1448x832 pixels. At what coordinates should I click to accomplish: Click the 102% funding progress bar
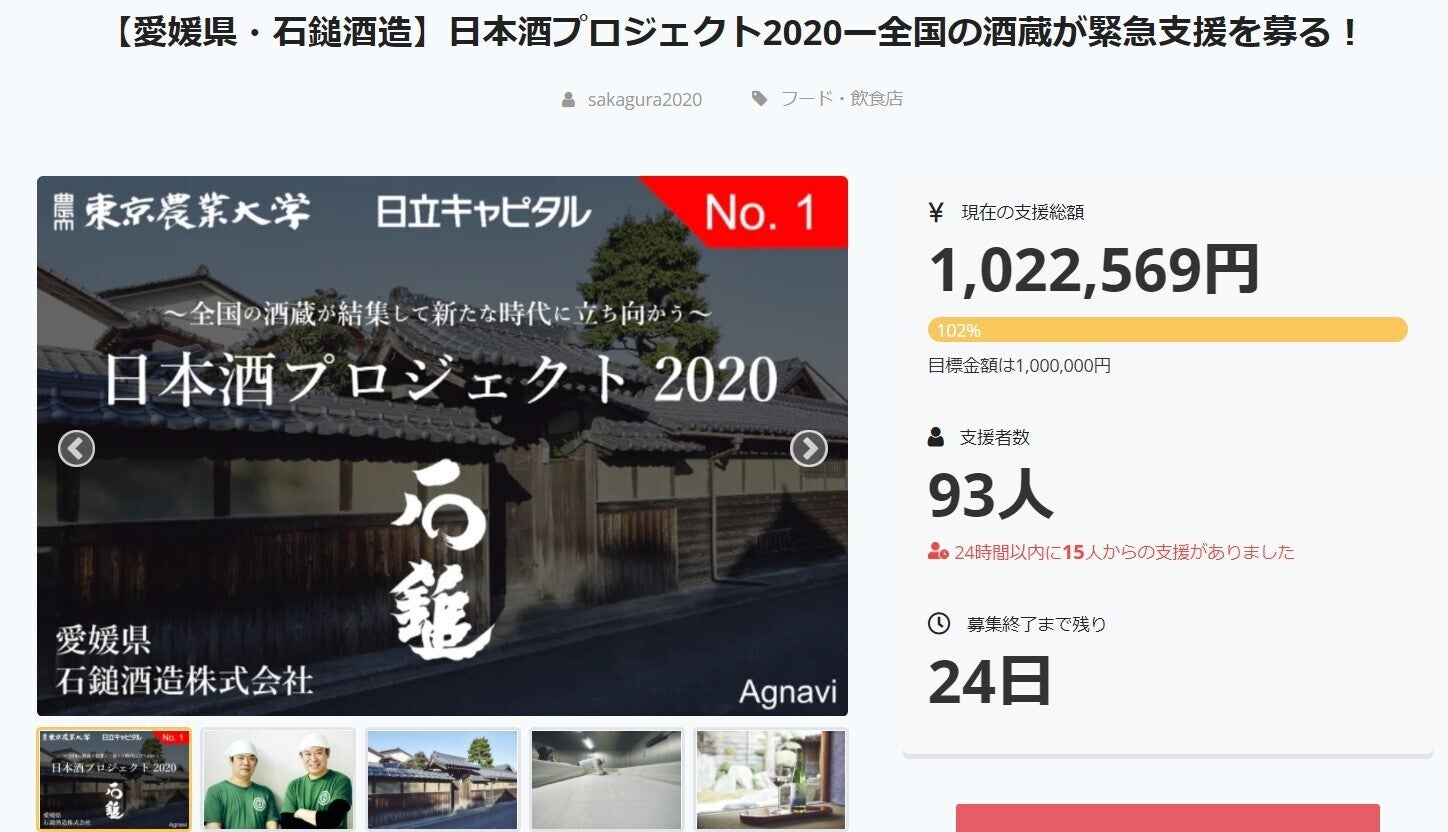pyautogui.click(x=1167, y=330)
